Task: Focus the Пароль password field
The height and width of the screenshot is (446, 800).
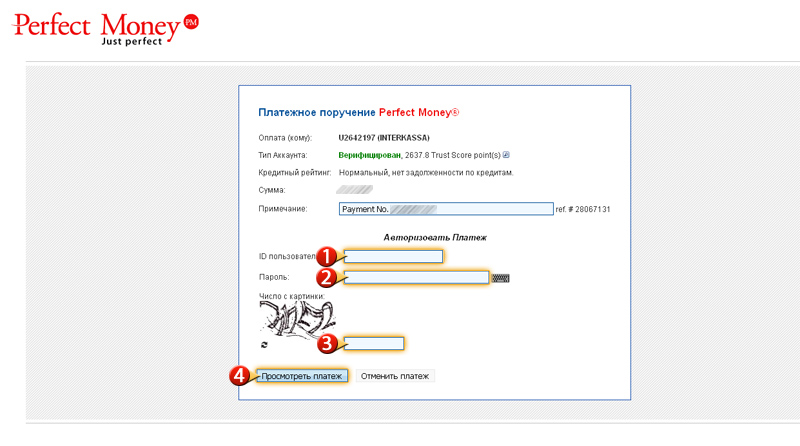Action: (x=416, y=277)
